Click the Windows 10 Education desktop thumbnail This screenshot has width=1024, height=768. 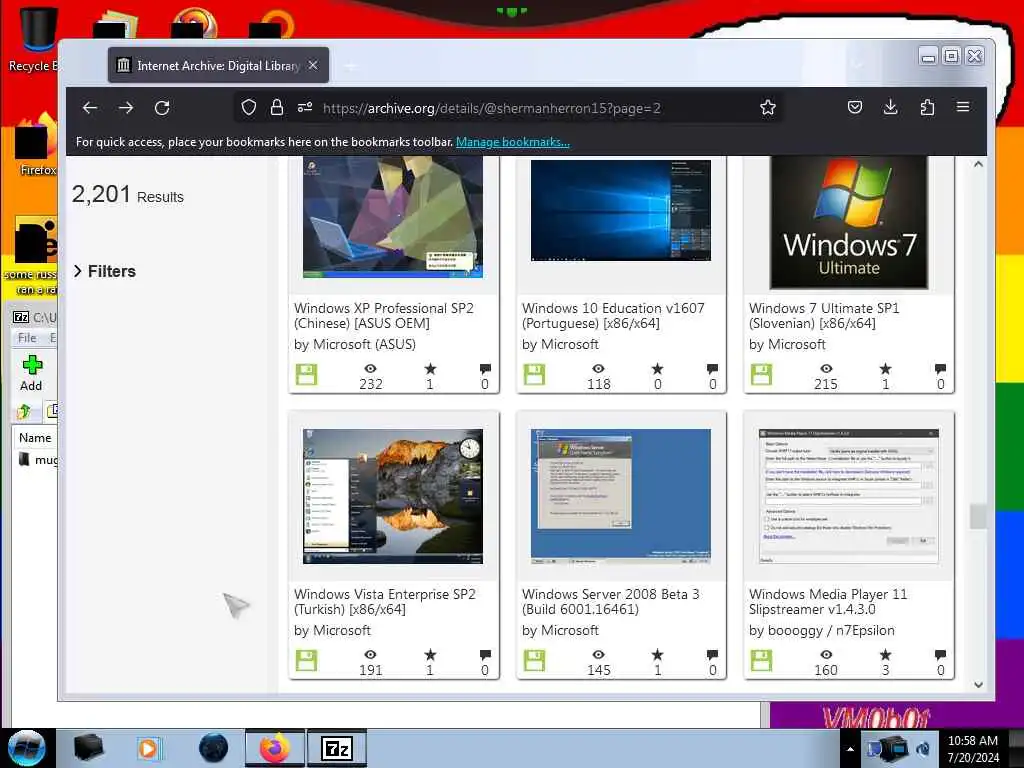point(621,210)
